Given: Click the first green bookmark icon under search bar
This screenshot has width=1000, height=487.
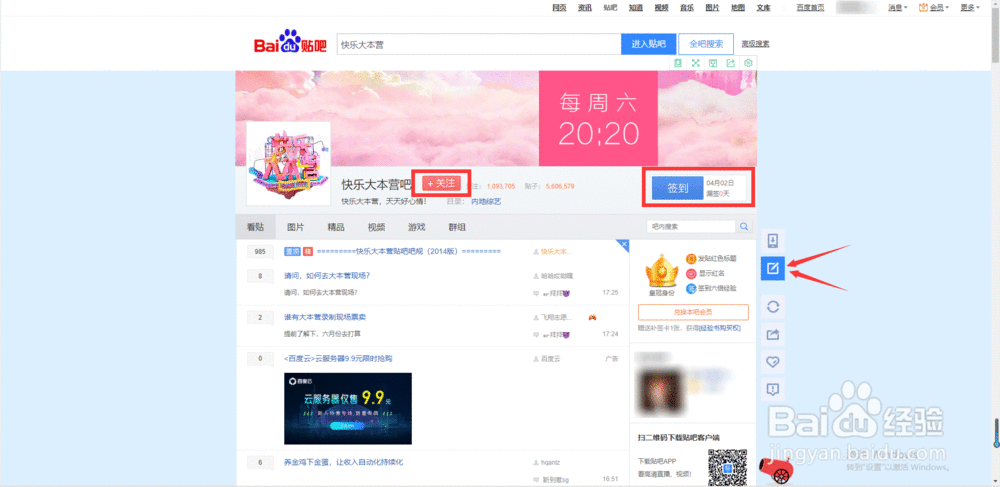Looking at the screenshot, I should [x=678, y=63].
